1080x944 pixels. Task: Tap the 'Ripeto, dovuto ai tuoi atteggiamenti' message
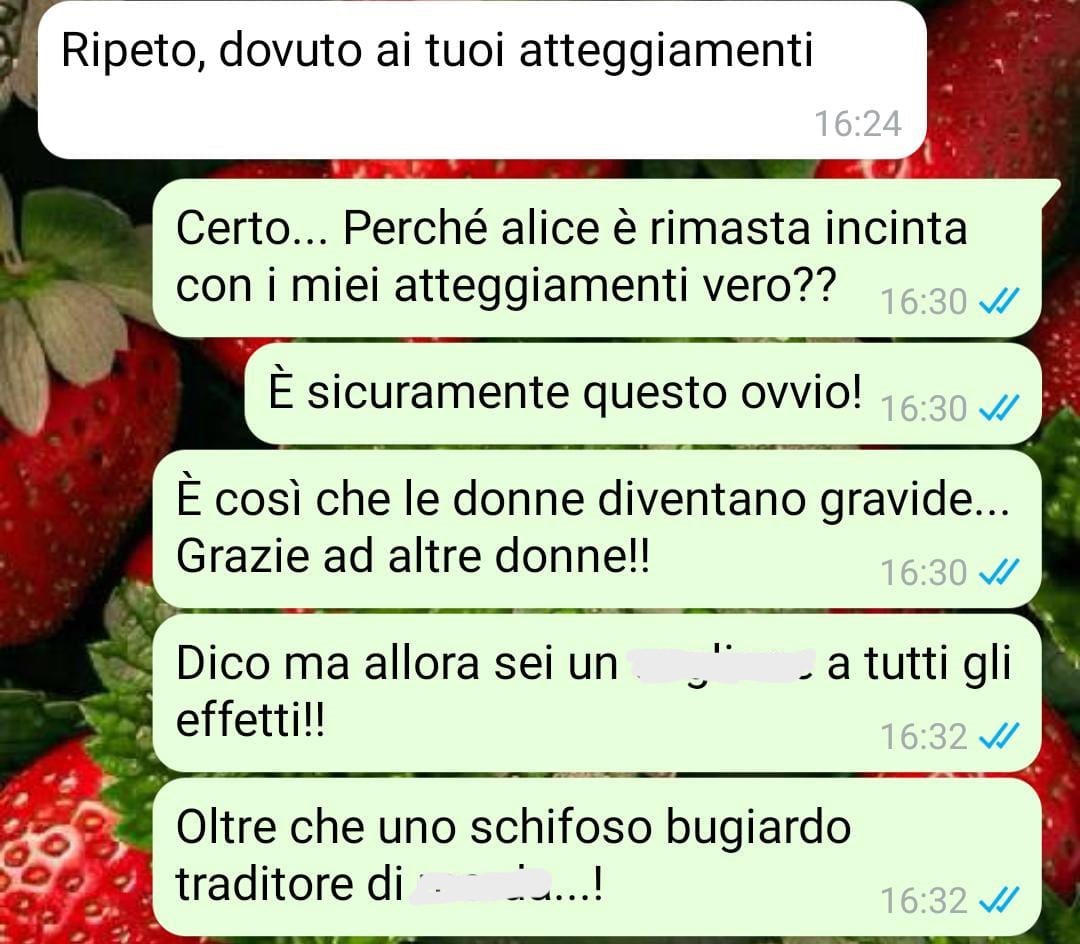(481, 80)
